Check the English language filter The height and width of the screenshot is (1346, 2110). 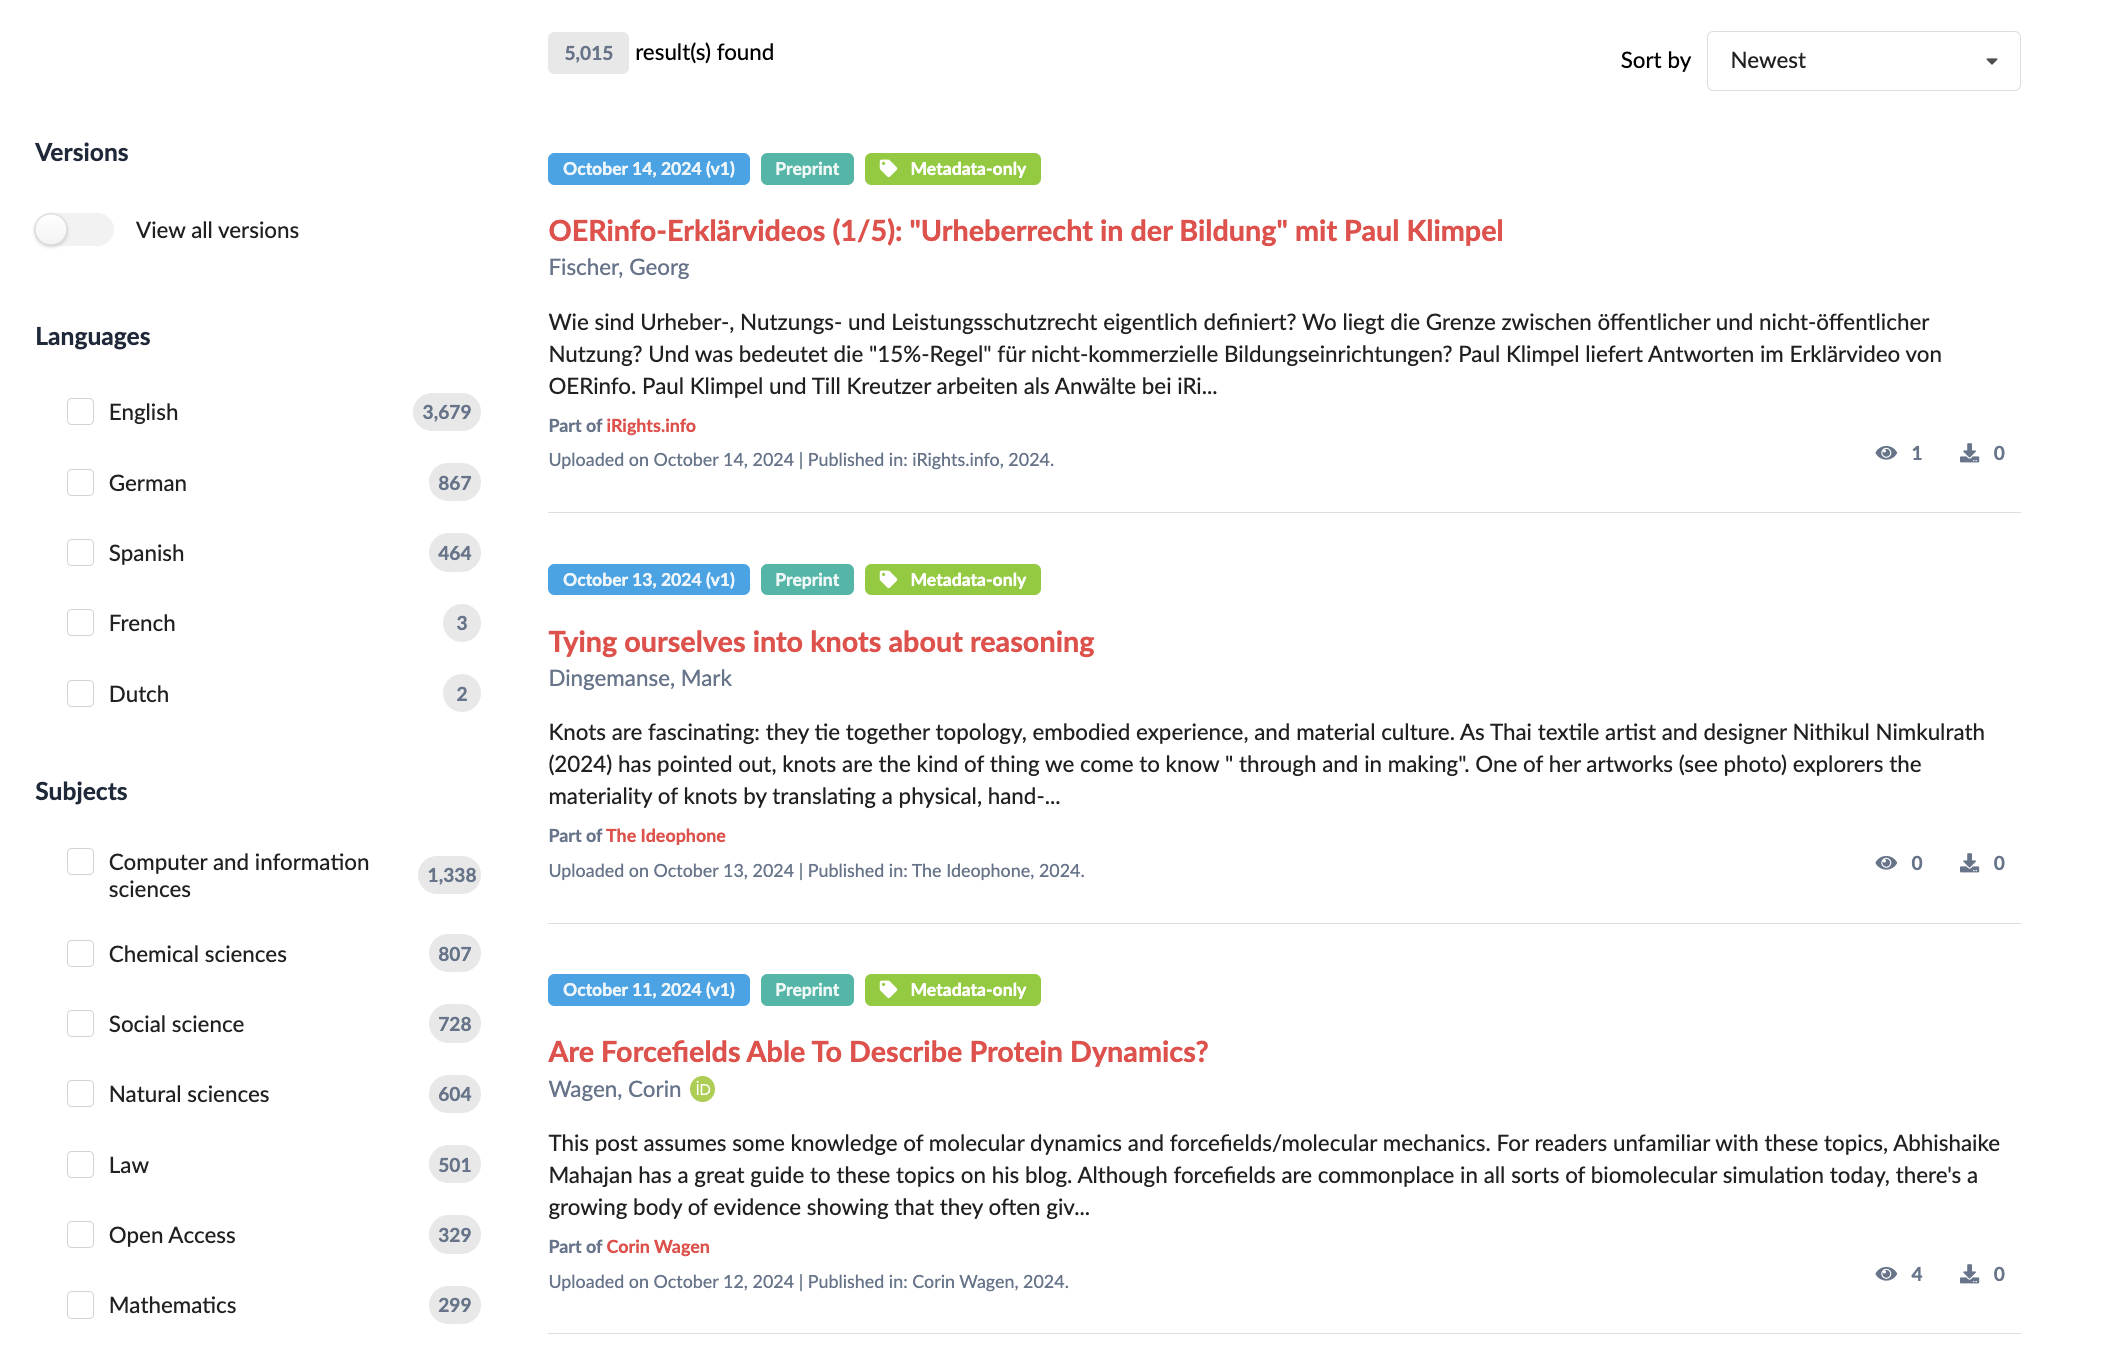pos(81,412)
